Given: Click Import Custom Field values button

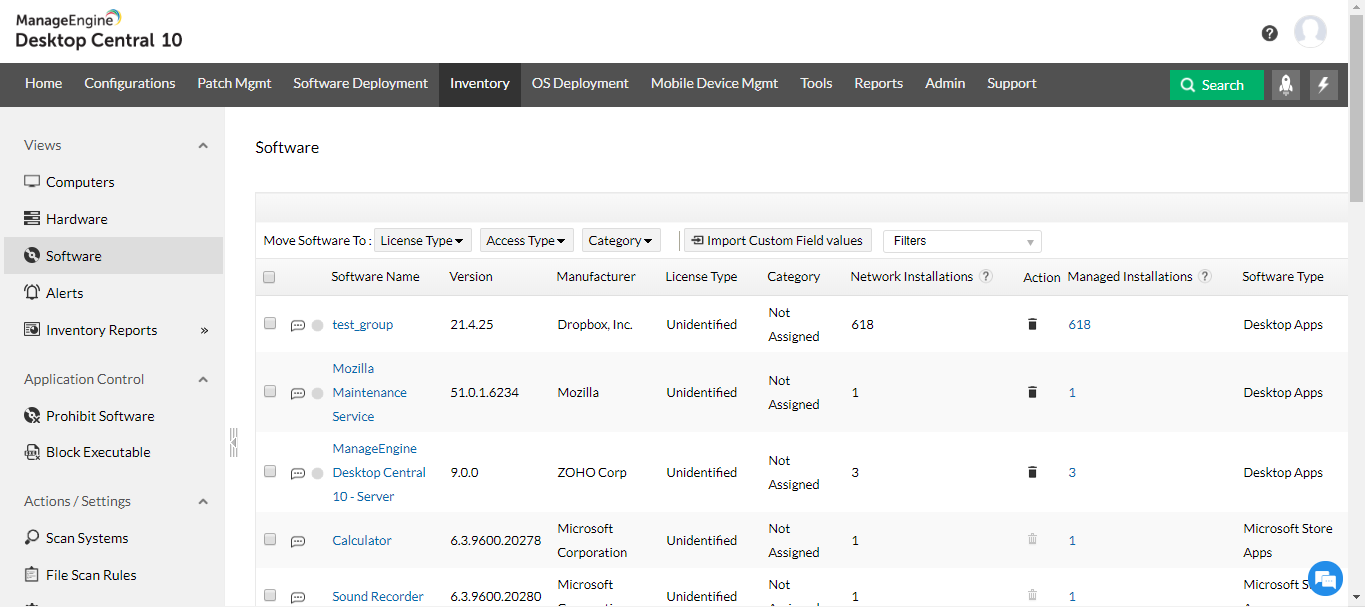Looking at the screenshot, I should pos(777,241).
